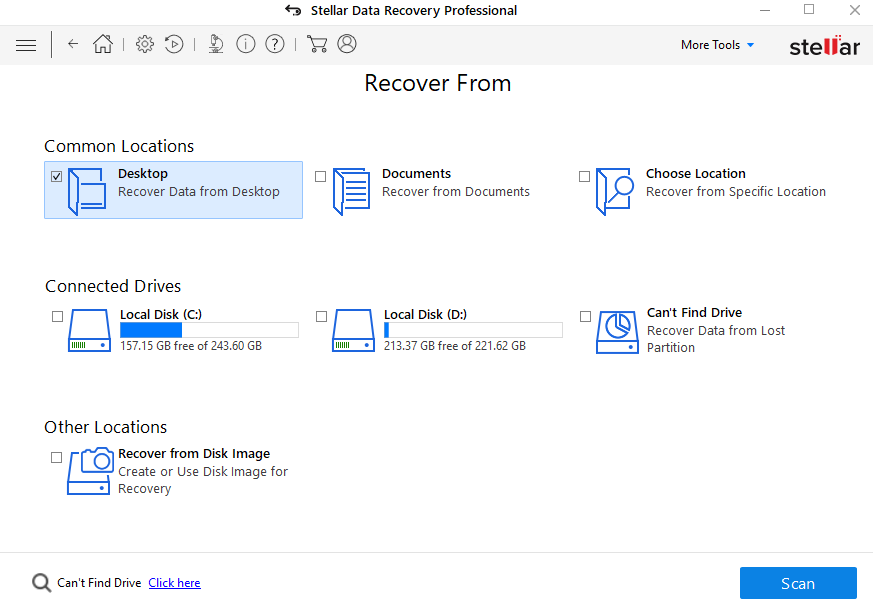Image resolution: width=873 pixels, height=611 pixels.
Task: Open the About information icon
Action: [246, 43]
